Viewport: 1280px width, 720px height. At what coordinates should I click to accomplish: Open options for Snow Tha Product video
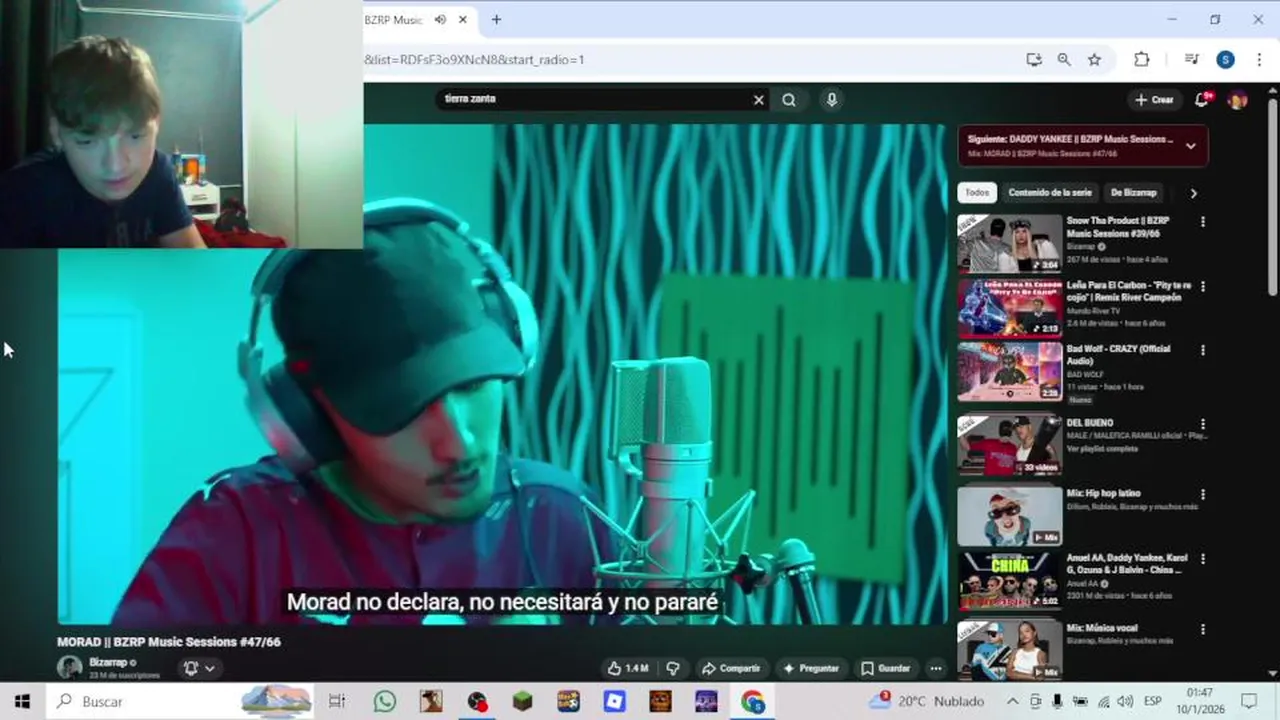[x=1202, y=222]
